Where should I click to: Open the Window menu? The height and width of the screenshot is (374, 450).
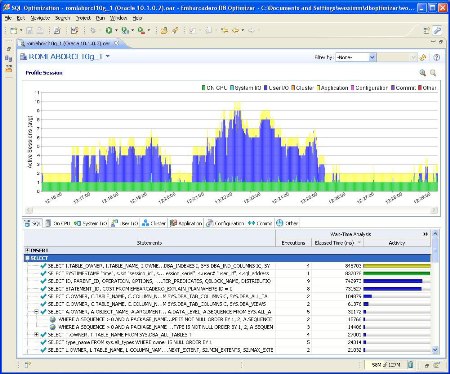(x=118, y=18)
